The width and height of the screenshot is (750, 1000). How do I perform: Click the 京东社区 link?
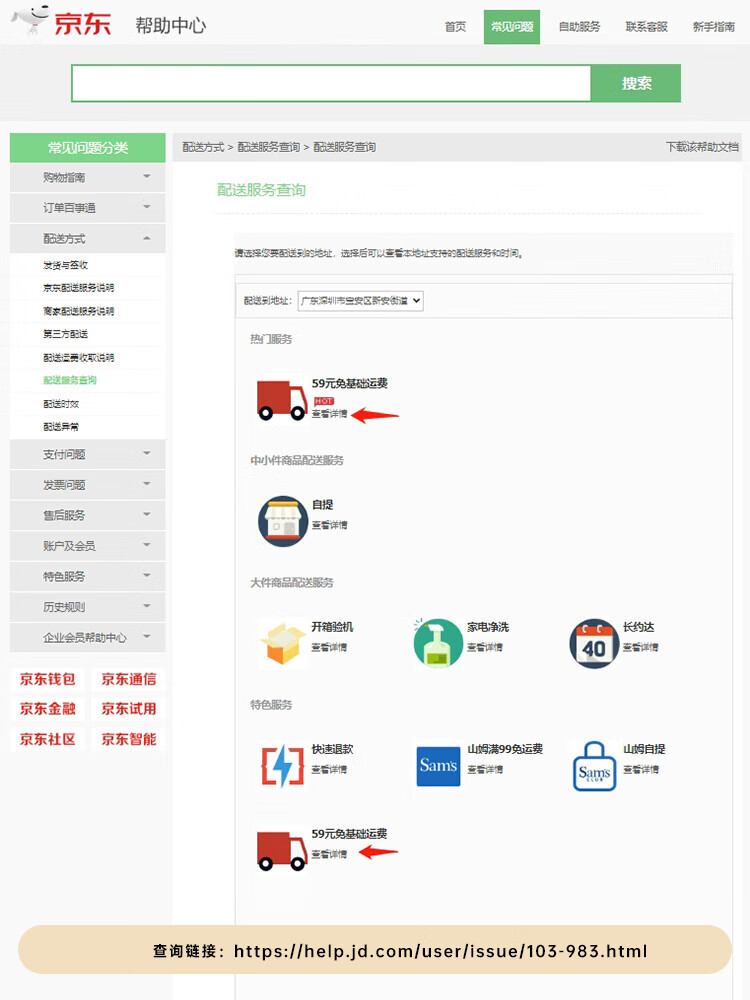[48, 739]
